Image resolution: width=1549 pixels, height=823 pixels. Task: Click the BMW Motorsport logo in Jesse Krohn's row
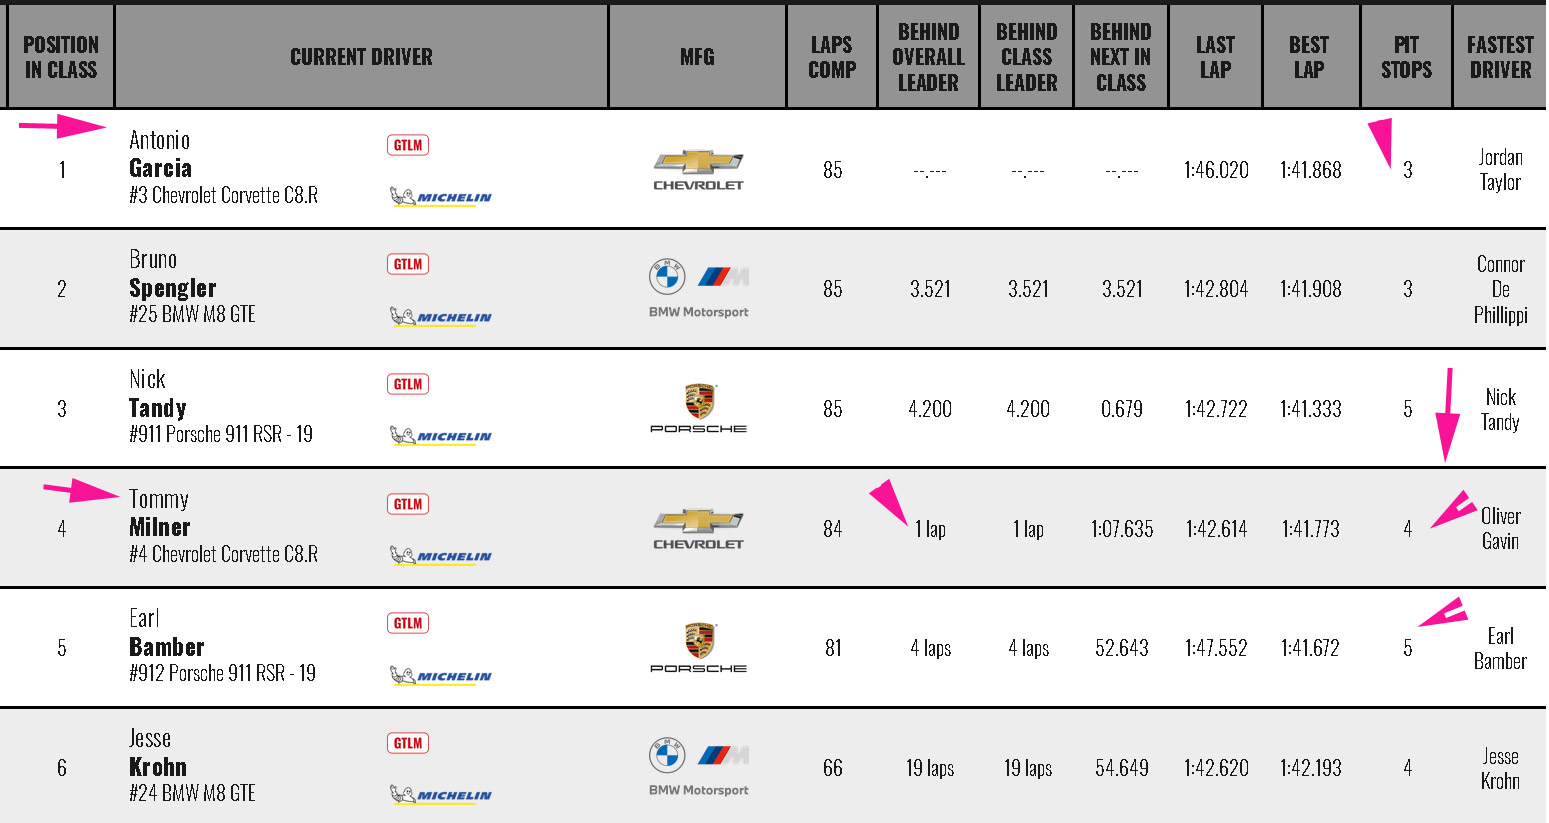point(698,767)
